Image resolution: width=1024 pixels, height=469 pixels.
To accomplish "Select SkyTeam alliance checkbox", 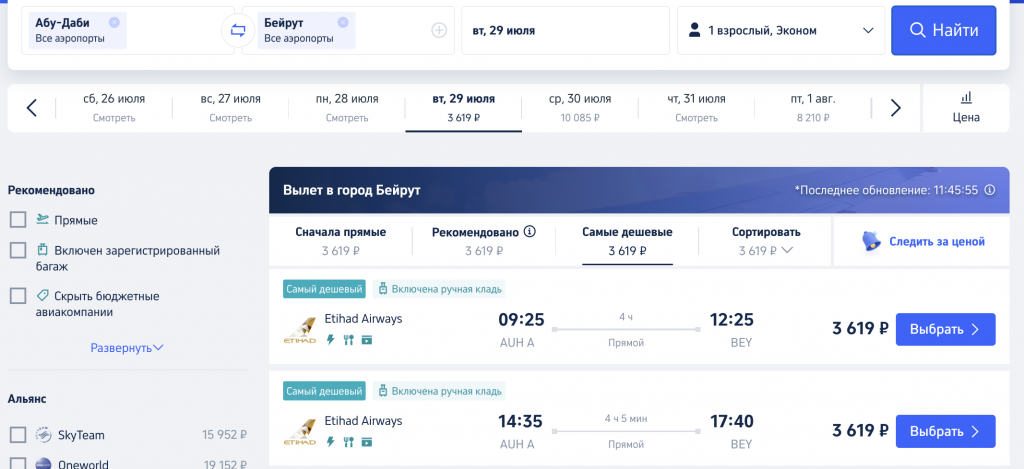I will tap(18, 434).
